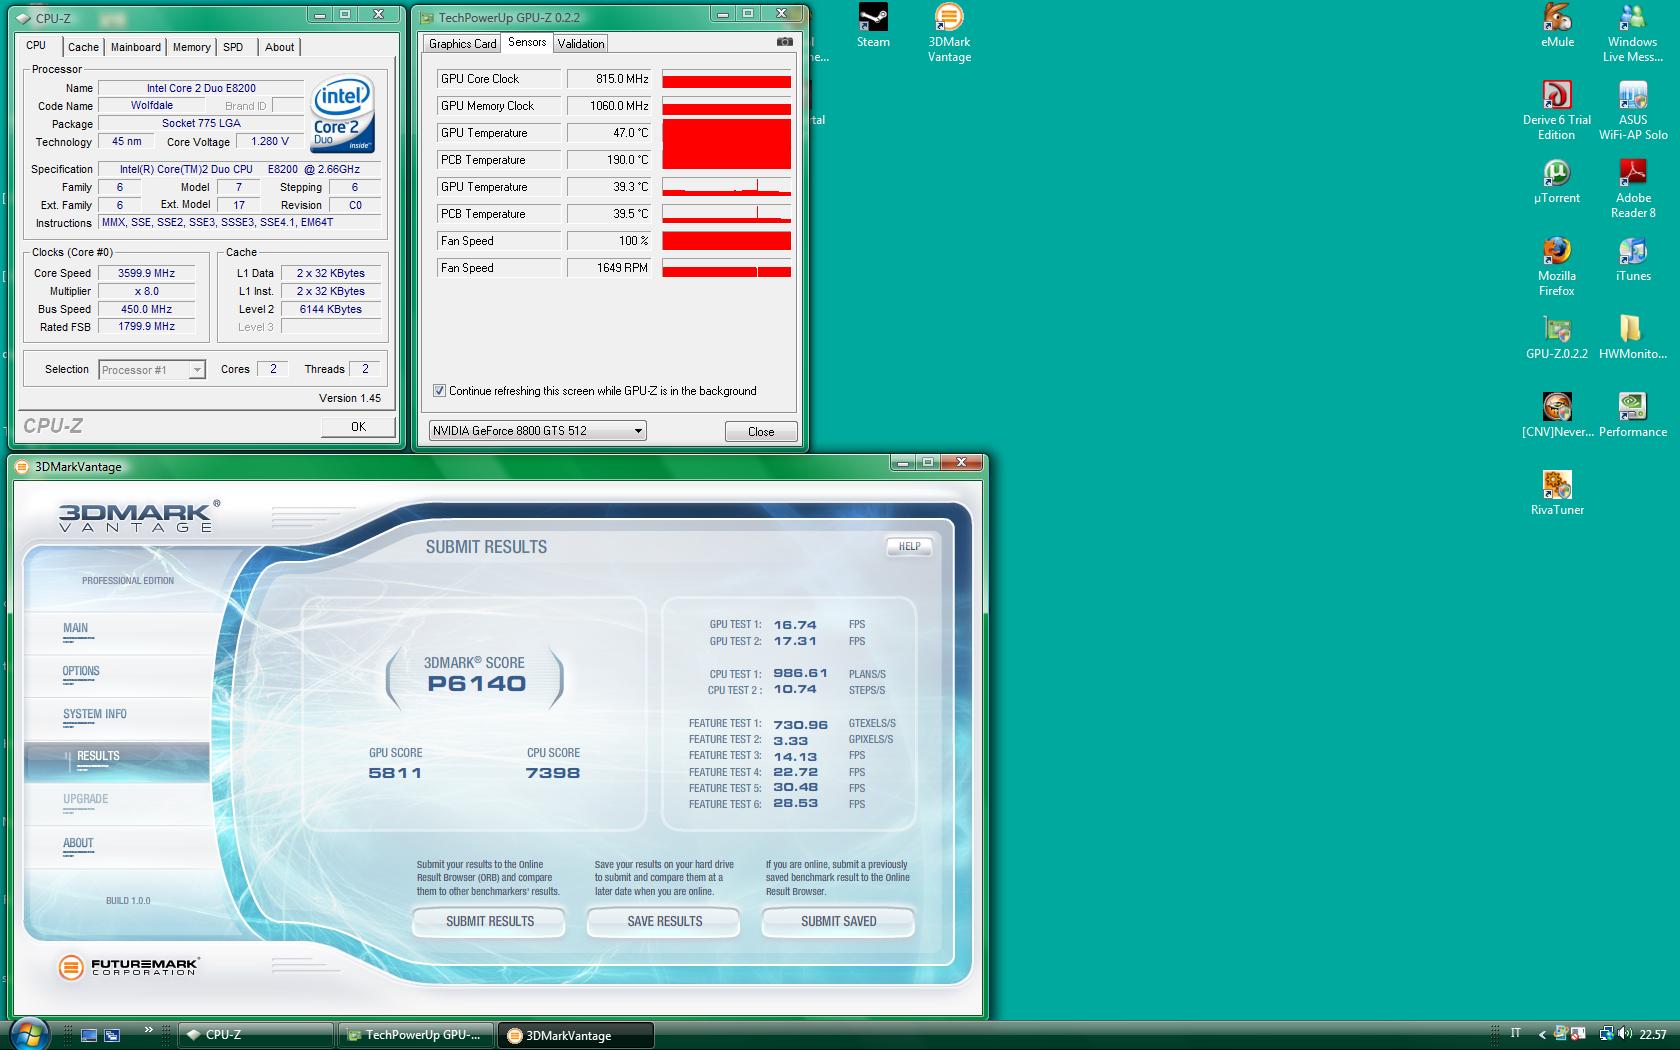Click the HELP button in 3DMark Vantage
This screenshot has width=1680, height=1050.
tap(909, 546)
